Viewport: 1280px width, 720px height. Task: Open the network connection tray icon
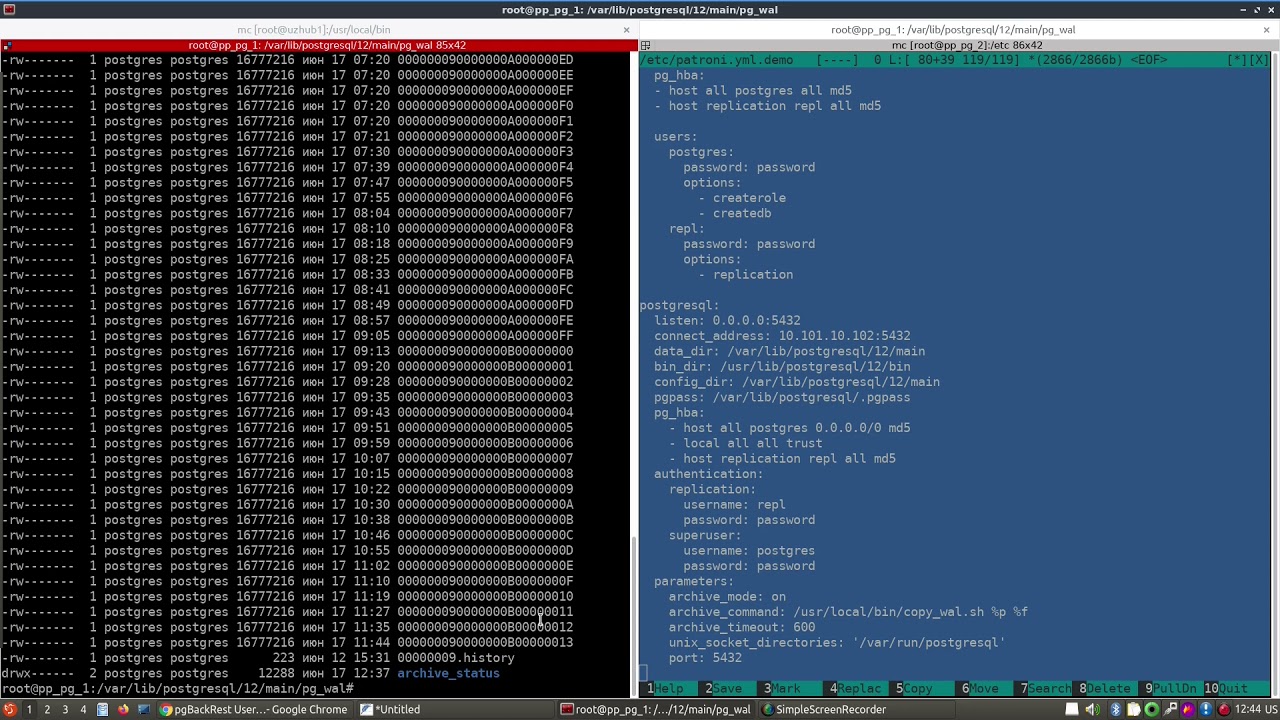(x=1169, y=710)
